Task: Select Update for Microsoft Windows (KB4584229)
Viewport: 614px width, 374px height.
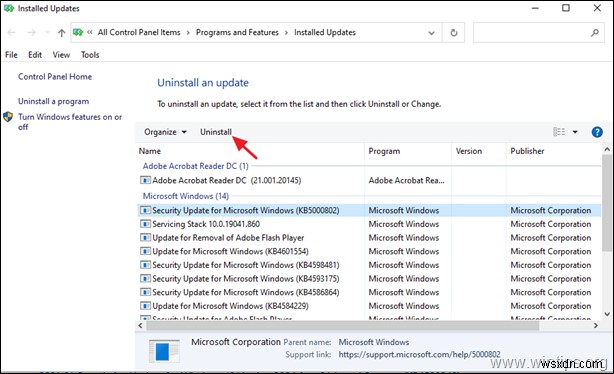Action: (x=230, y=306)
